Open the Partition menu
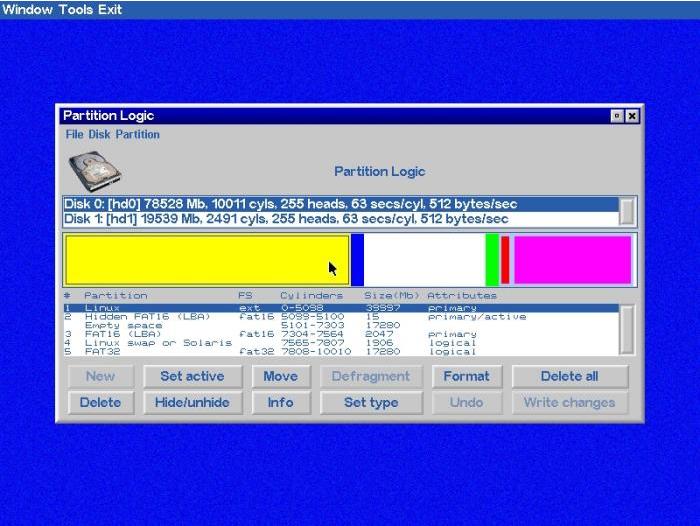 click(138, 134)
